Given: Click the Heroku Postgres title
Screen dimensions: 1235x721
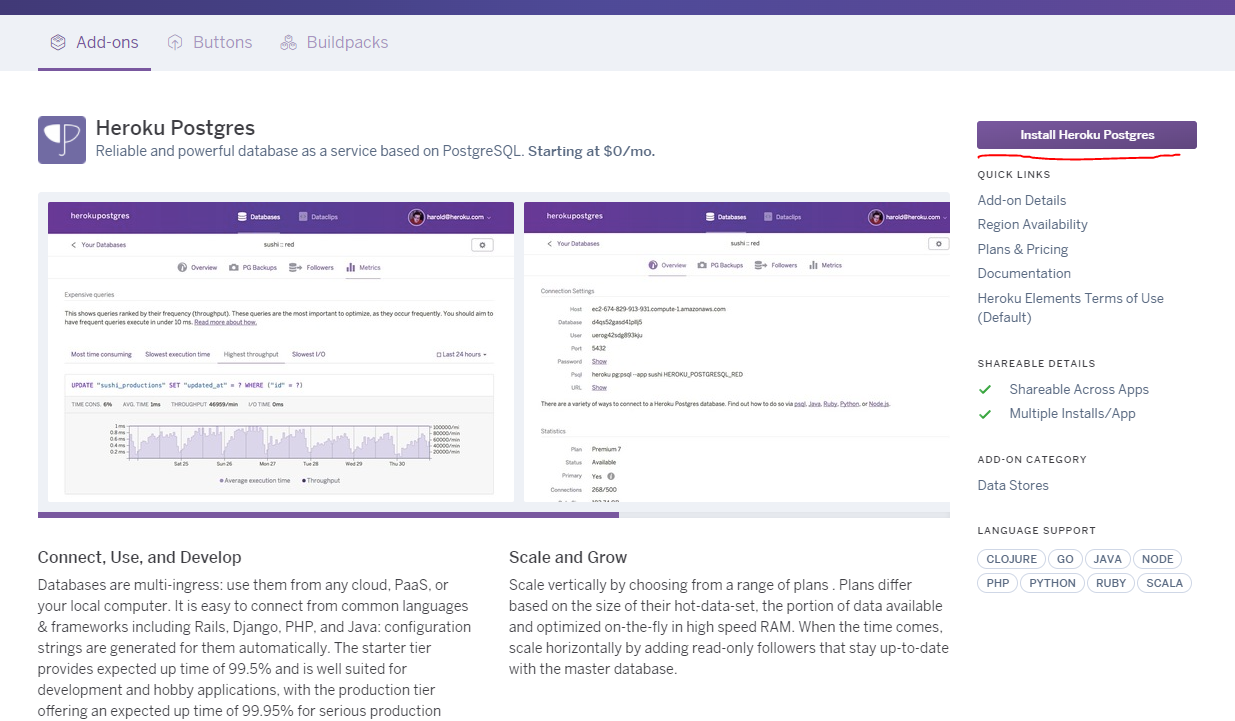Looking at the screenshot, I should coord(175,128).
